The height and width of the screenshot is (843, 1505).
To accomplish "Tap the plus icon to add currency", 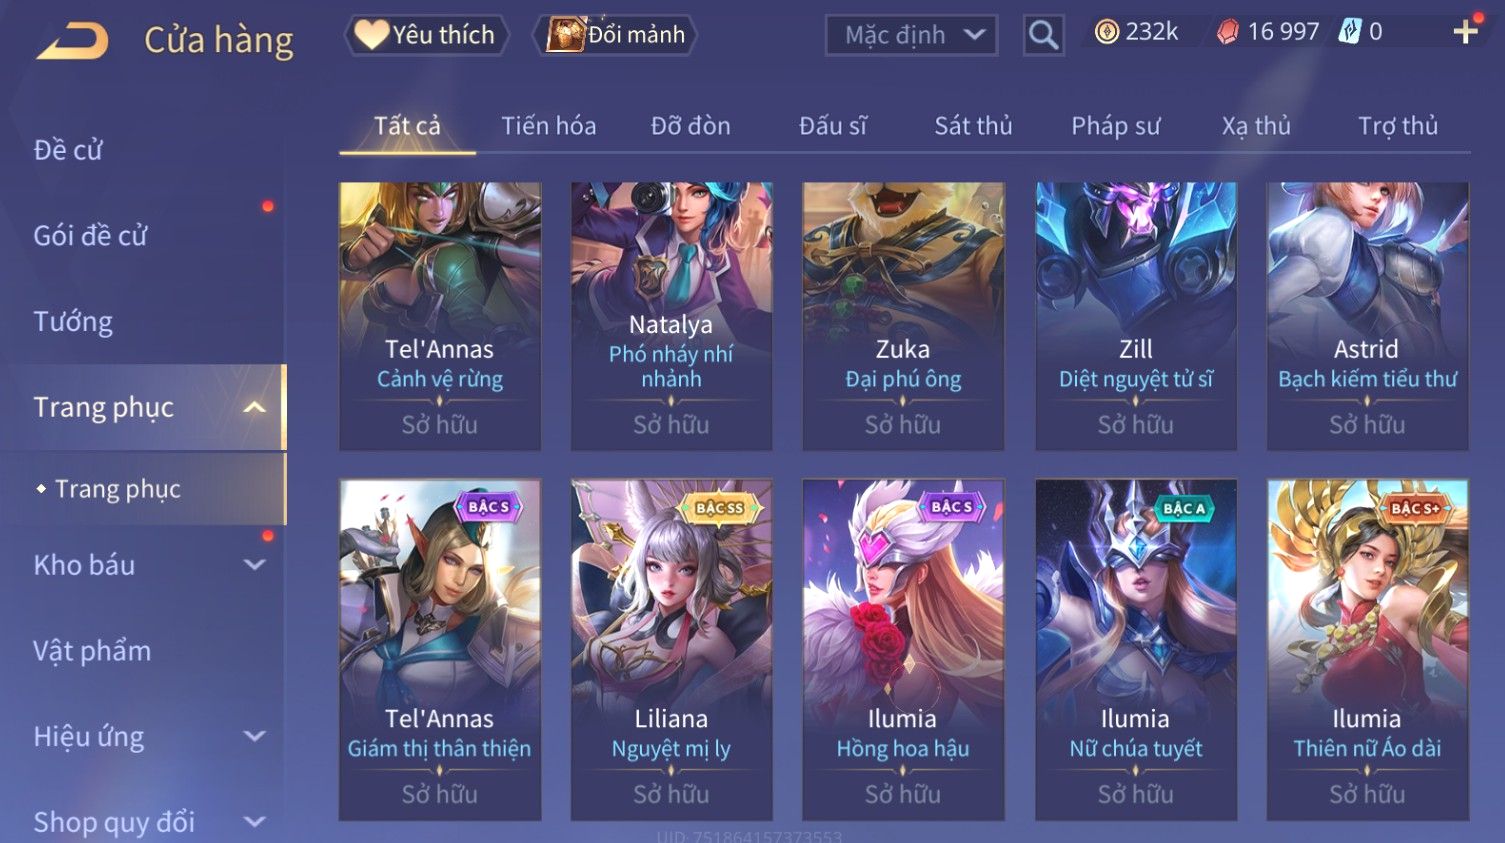I will 1465,33.
